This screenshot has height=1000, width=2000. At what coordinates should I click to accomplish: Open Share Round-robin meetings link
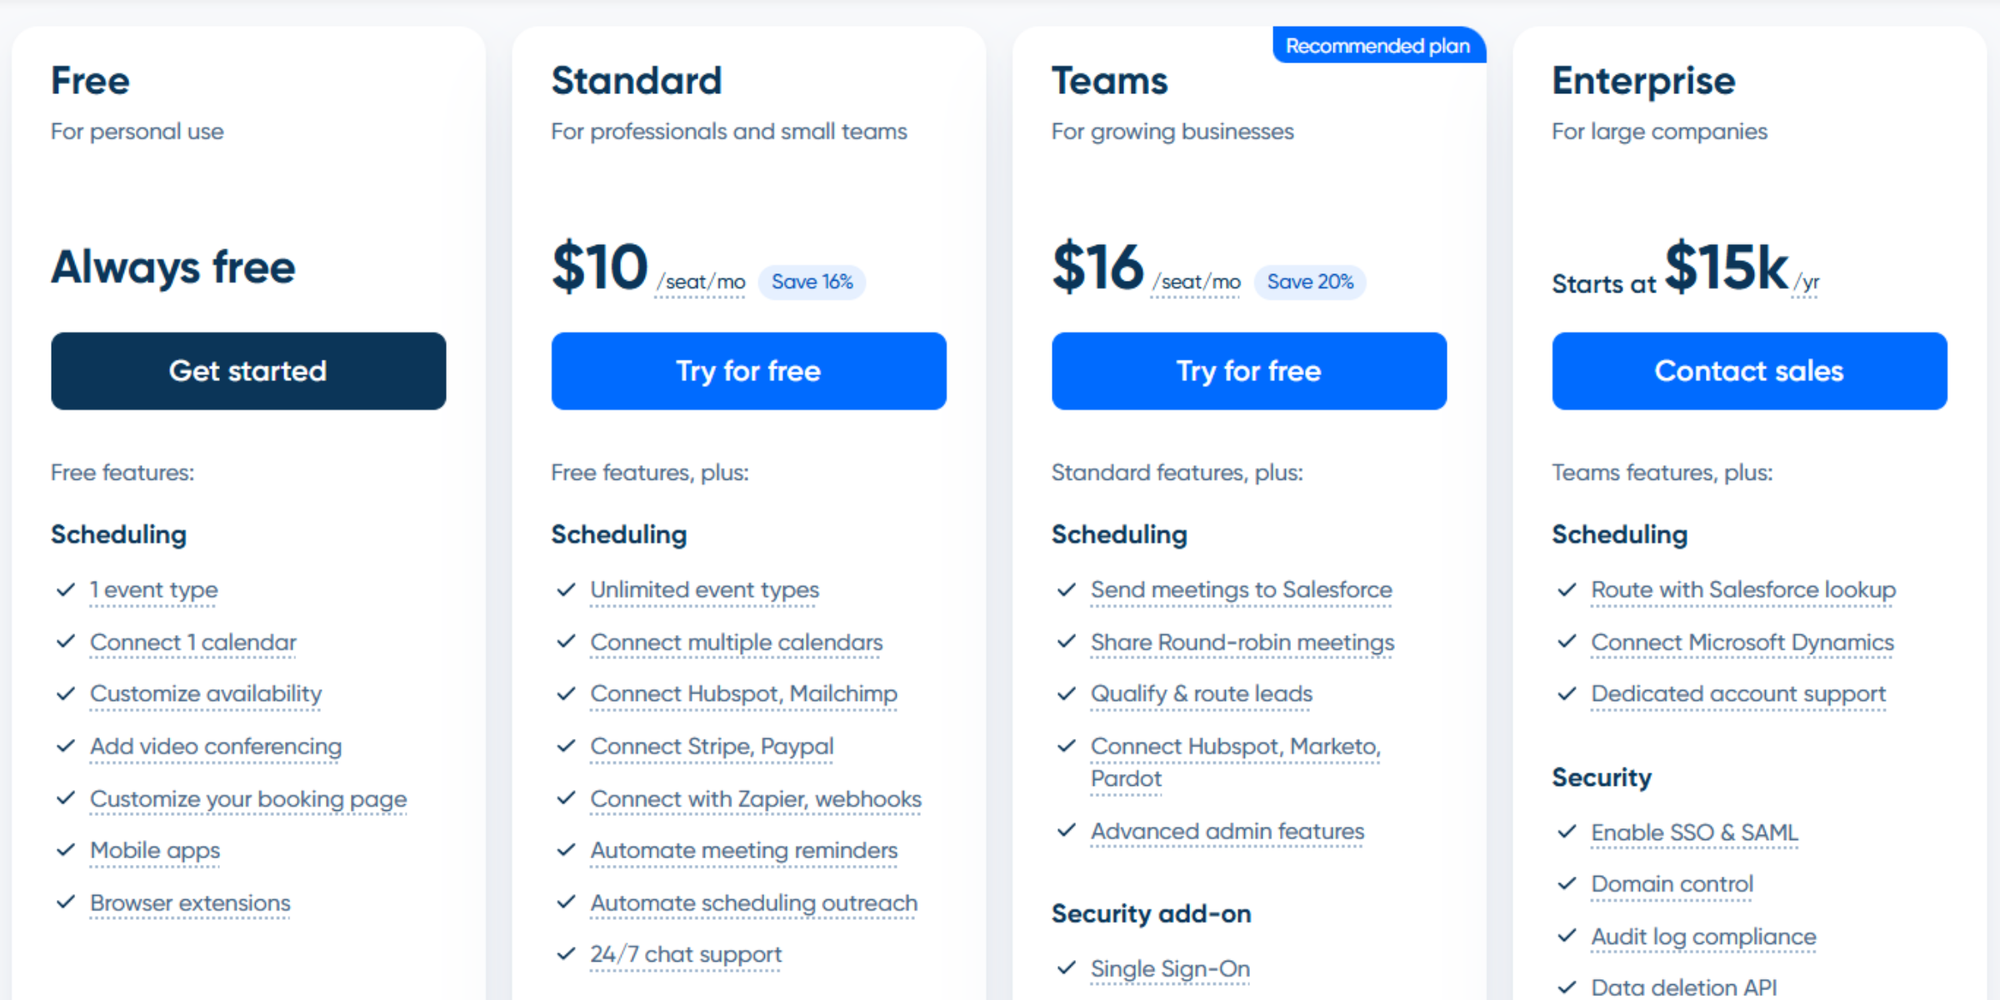point(1241,642)
